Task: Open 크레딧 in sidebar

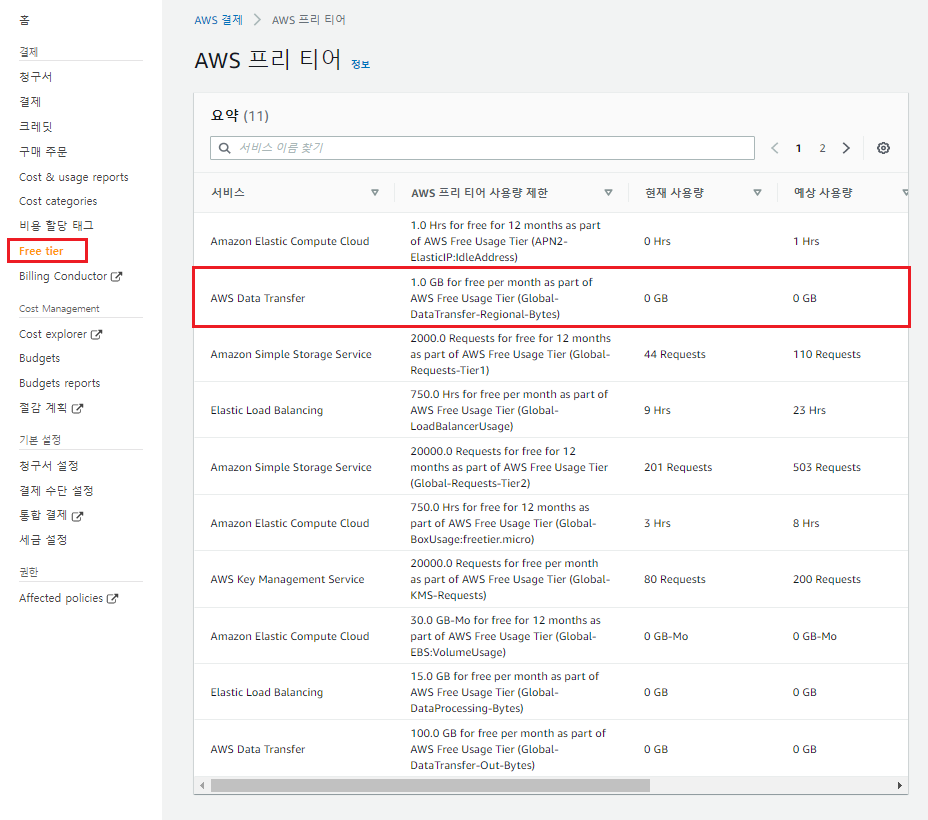Action: click(x=36, y=127)
